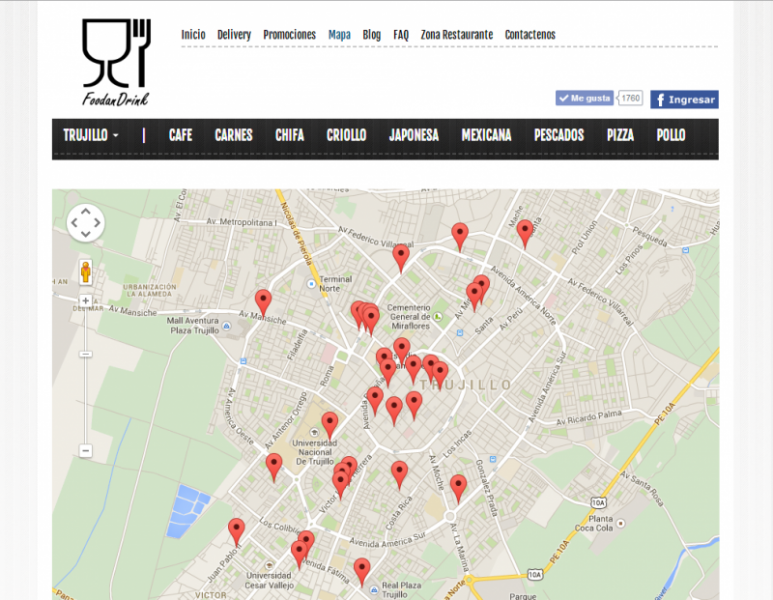Click the red pin below Av Federico Villarreal

click(x=401, y=257)
